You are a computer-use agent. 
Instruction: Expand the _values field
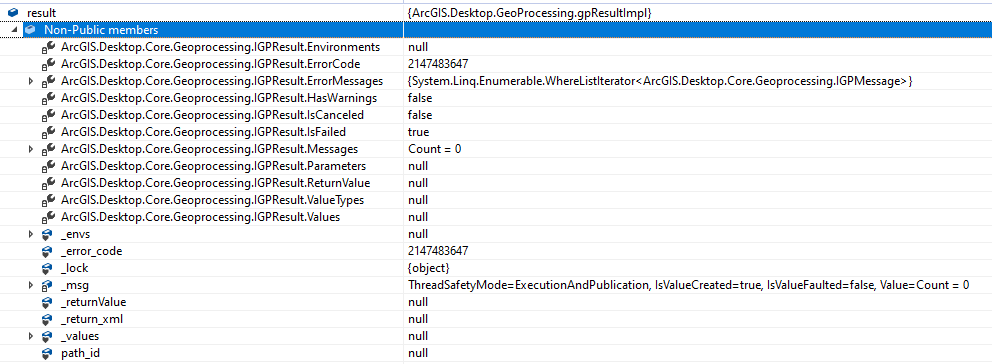tap(30, 336)
